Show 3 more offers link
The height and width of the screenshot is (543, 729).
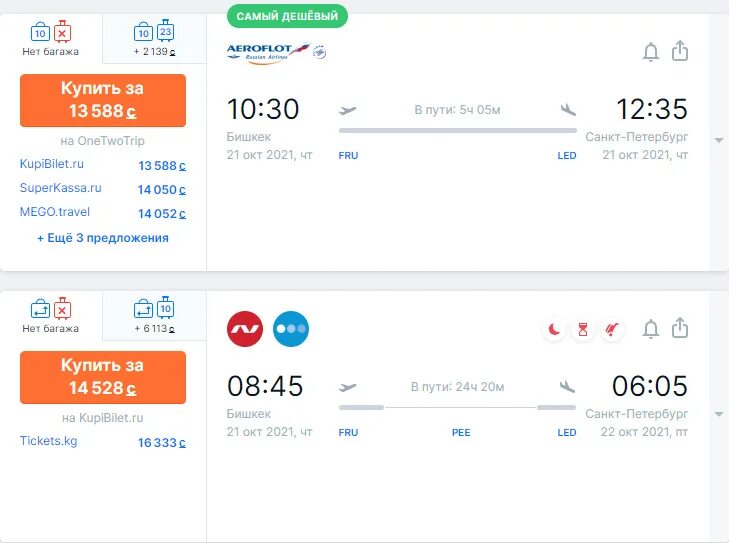pyautogui.click(x=103, y=238)
